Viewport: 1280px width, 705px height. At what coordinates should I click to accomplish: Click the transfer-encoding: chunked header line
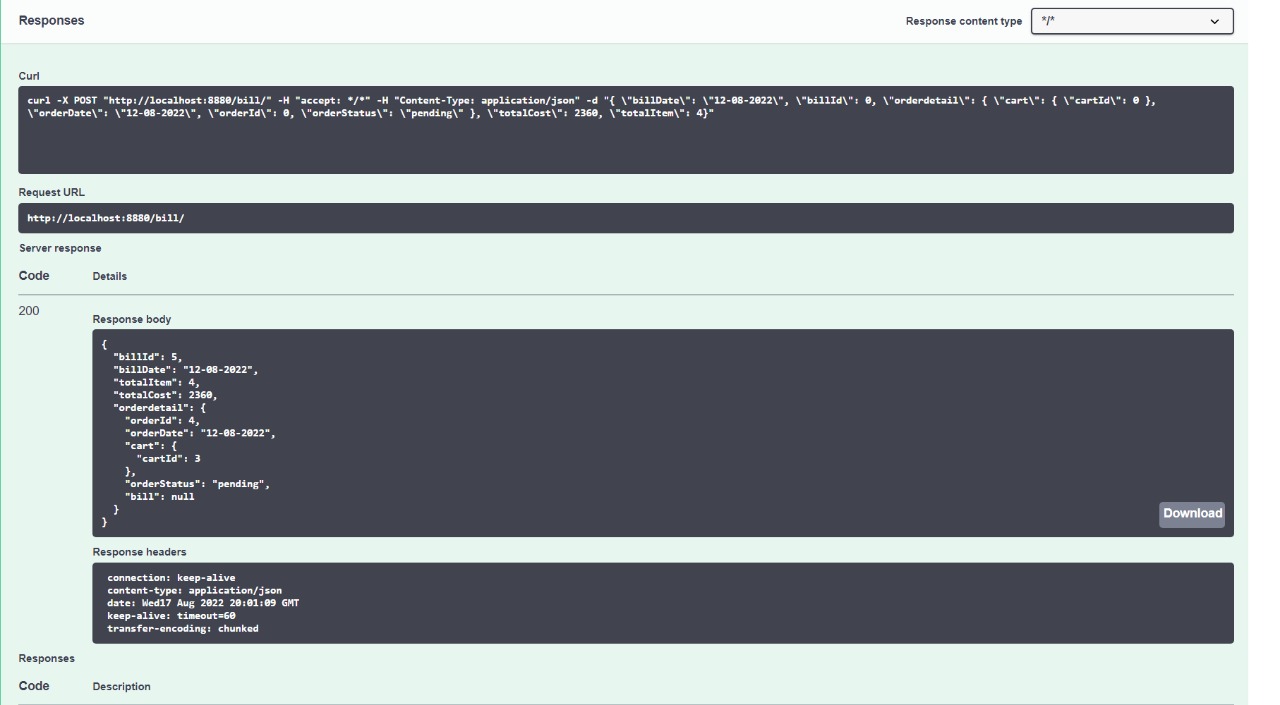[x=182, y=629]
